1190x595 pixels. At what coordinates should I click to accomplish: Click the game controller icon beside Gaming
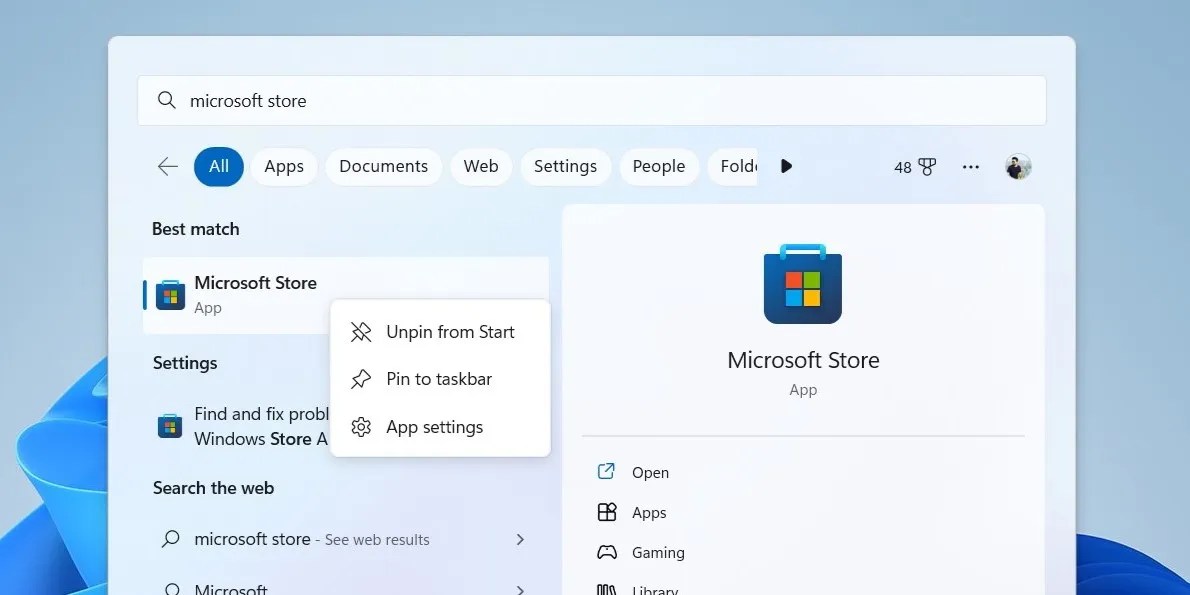click(607, 552)
